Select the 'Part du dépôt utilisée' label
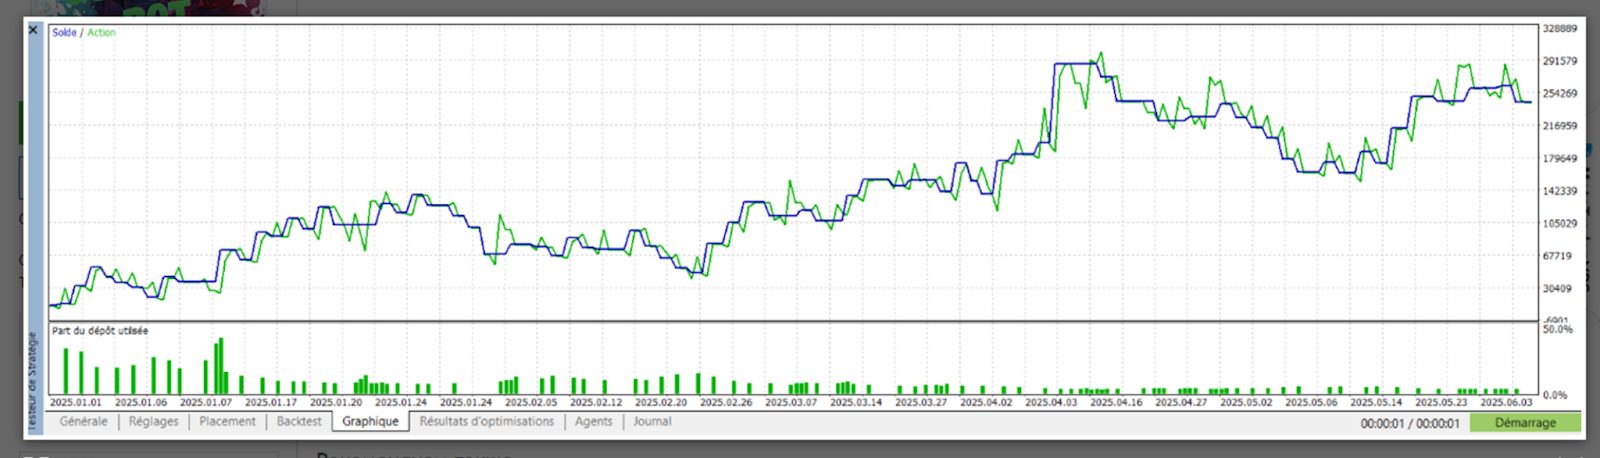The width and height of the screenshot is (1600, 458). (100, 331)
